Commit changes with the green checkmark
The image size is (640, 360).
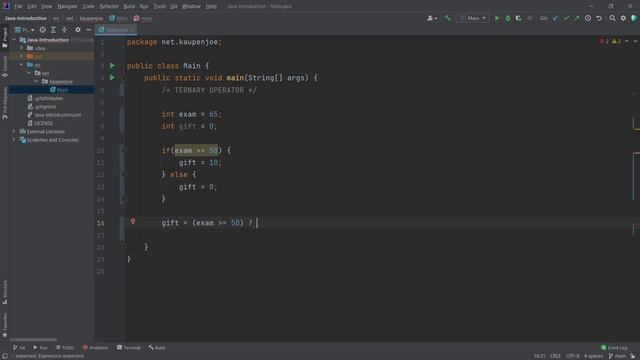point(566,18)
